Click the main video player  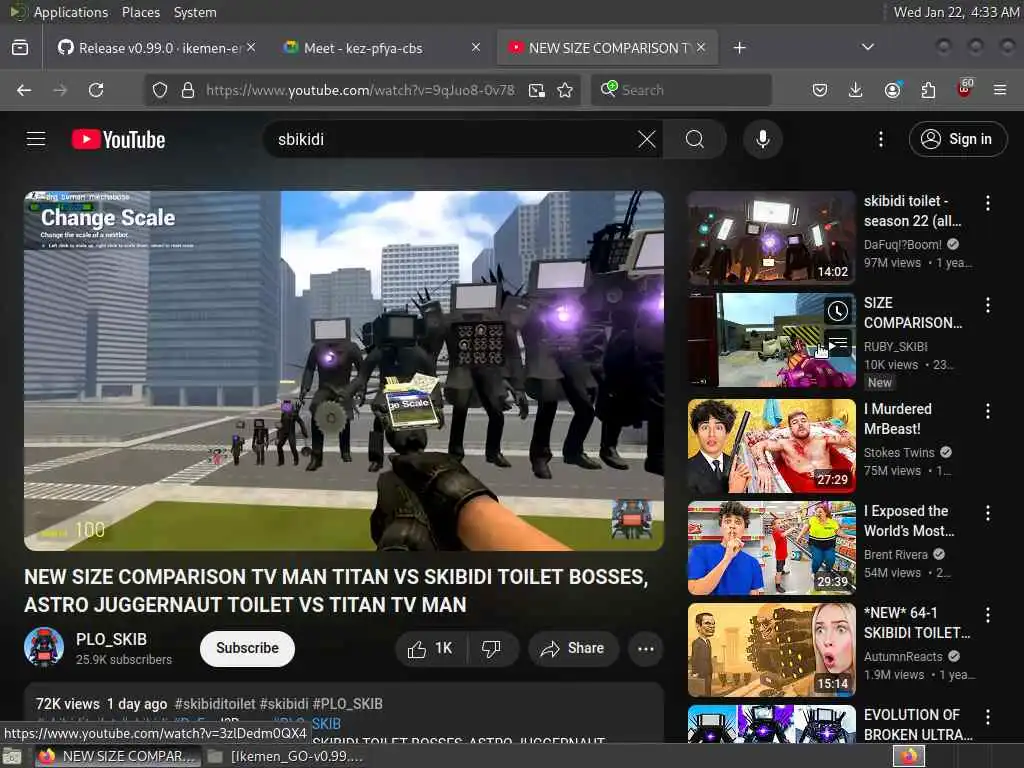[344, 370]
